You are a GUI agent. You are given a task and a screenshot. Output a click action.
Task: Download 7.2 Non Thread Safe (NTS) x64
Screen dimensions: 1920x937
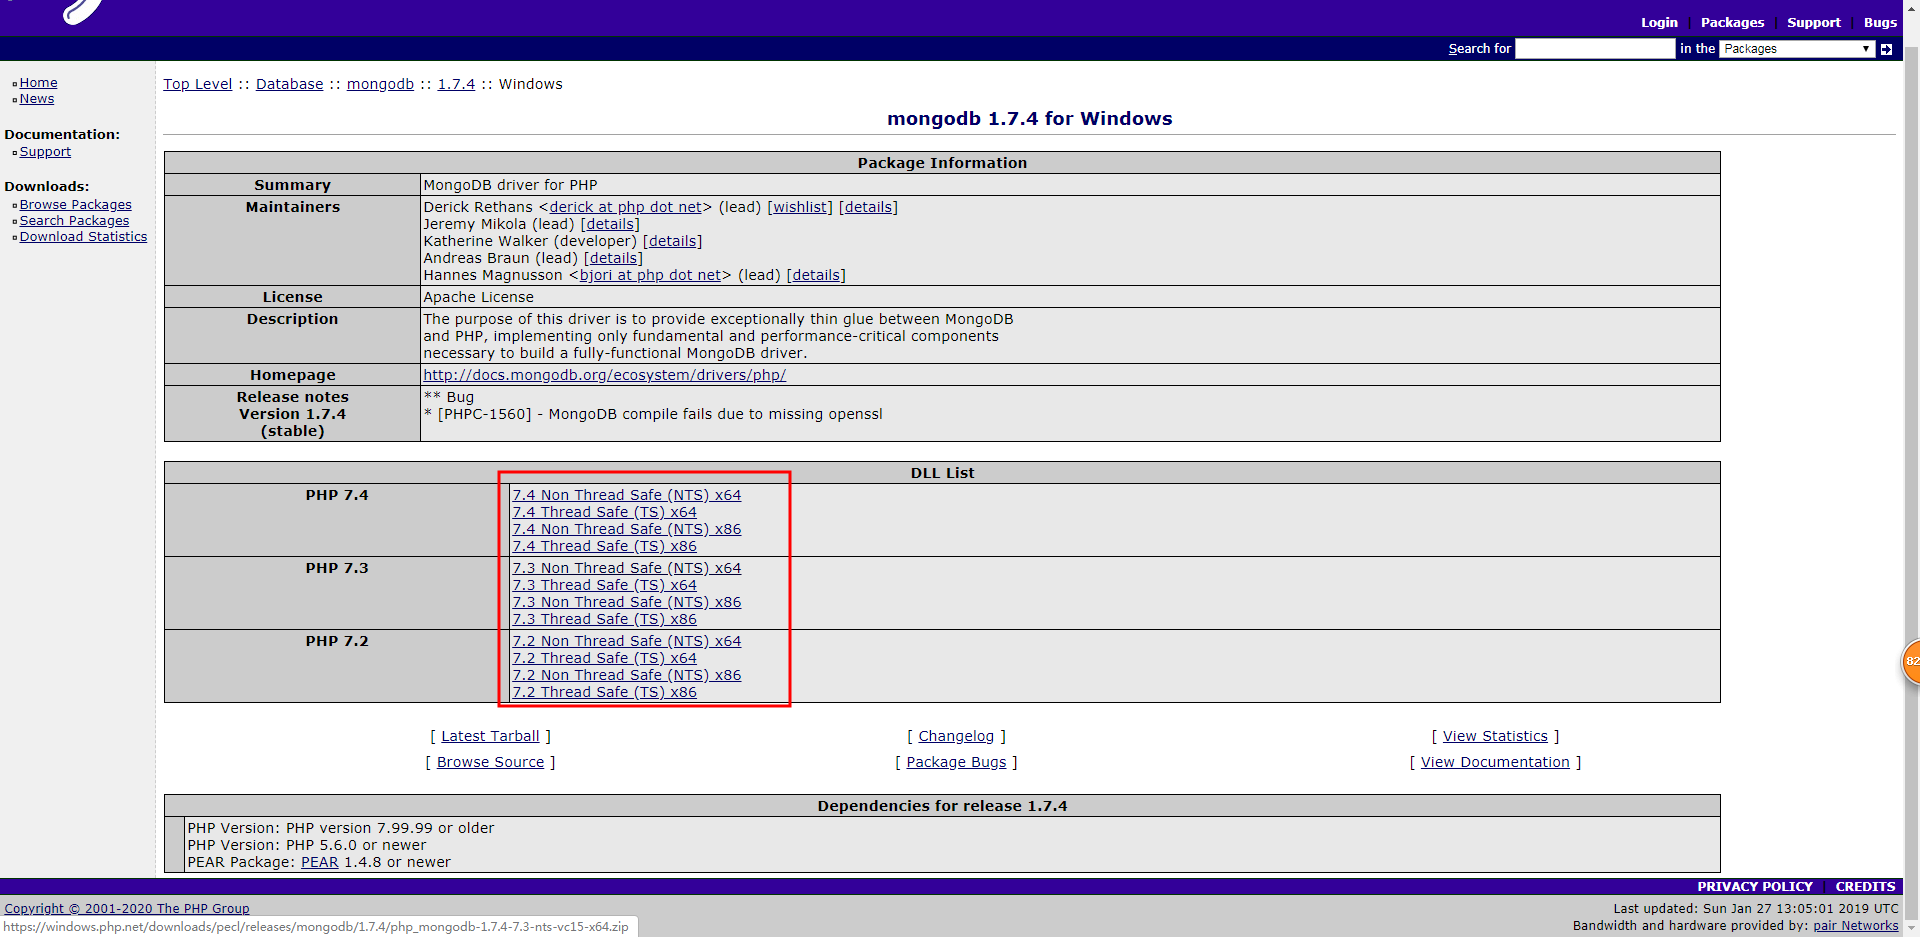627,641
